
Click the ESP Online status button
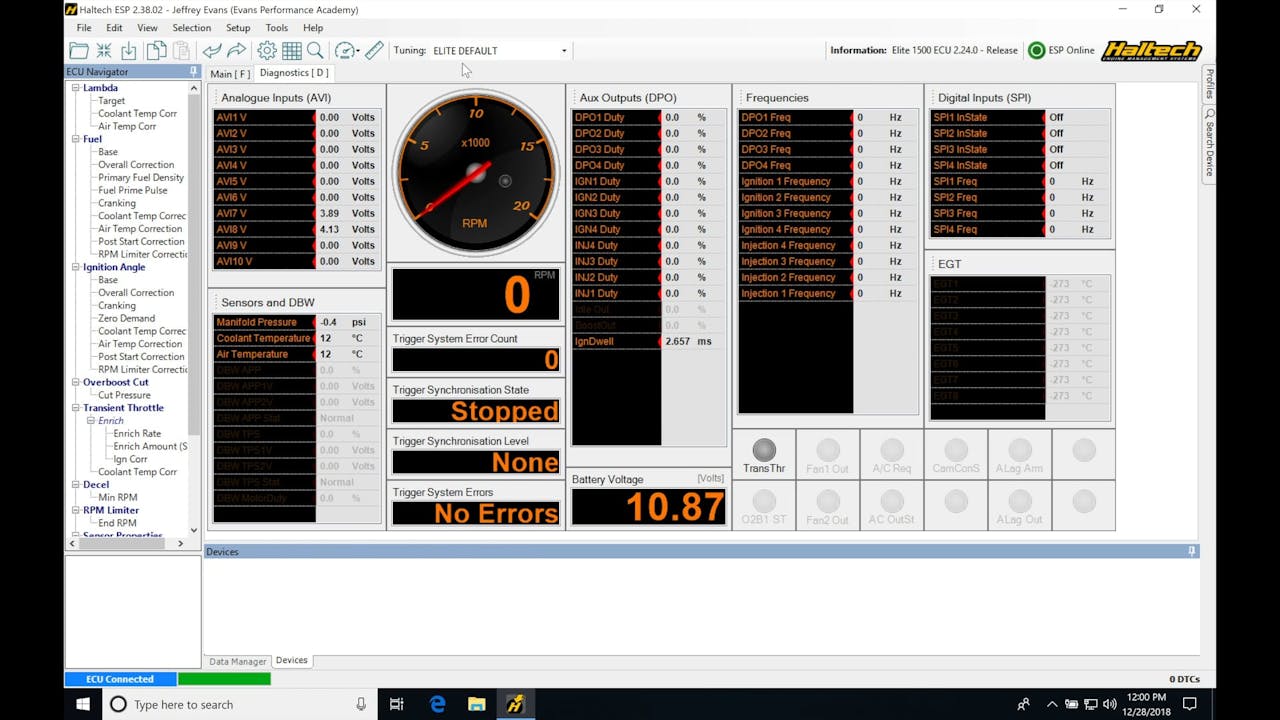coord(1061,50)
